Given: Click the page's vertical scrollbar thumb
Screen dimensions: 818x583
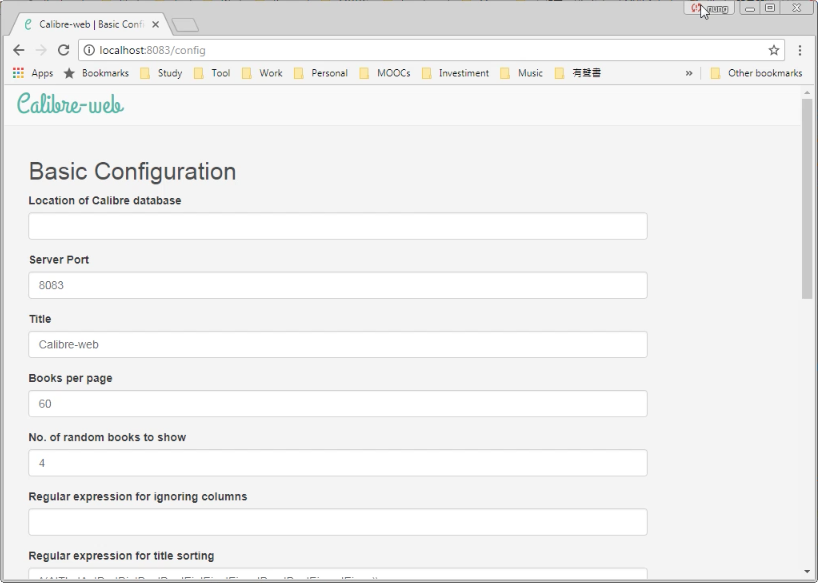Looking at the screenshot, I should coord(807,198).
